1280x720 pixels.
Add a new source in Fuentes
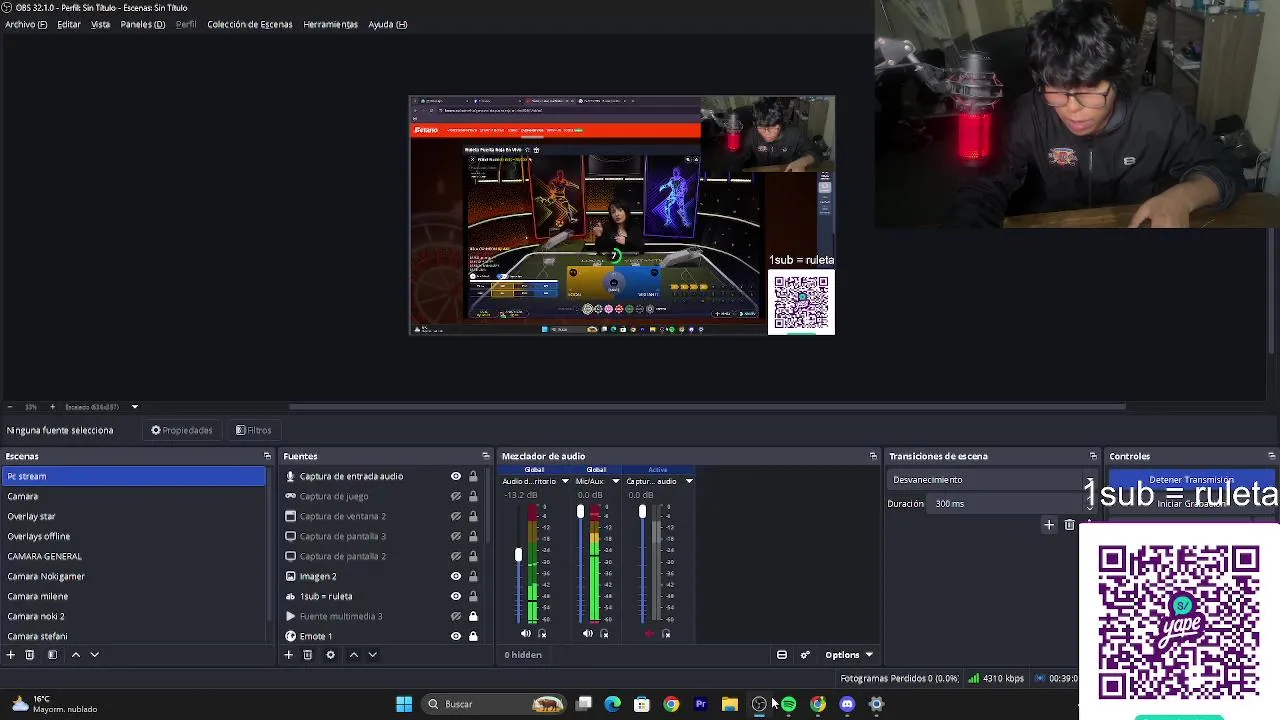pos(288,655)
